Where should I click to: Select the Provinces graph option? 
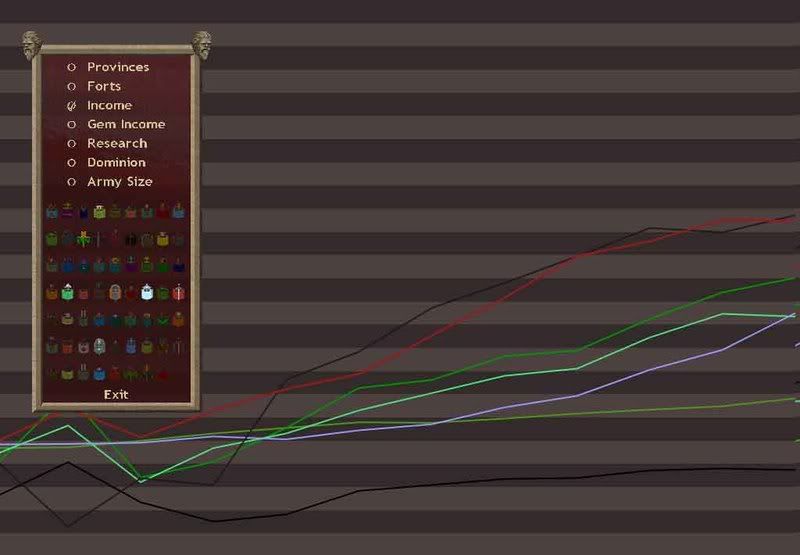pyautogui.click(x=108, y=67)
